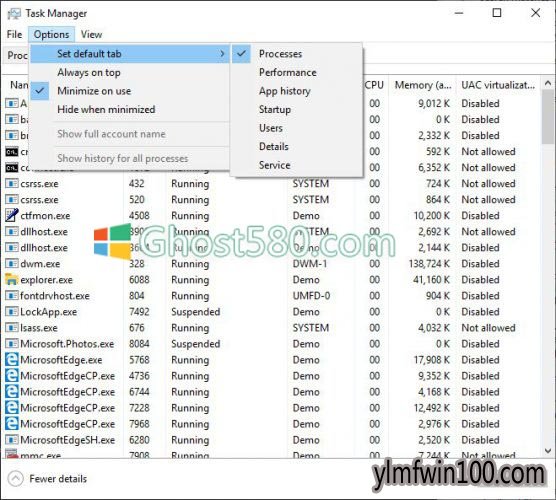Viewport: 556px width, 500px height.
Task: Click the 10,200 K memory value
Action: click(x=432, y=216)
